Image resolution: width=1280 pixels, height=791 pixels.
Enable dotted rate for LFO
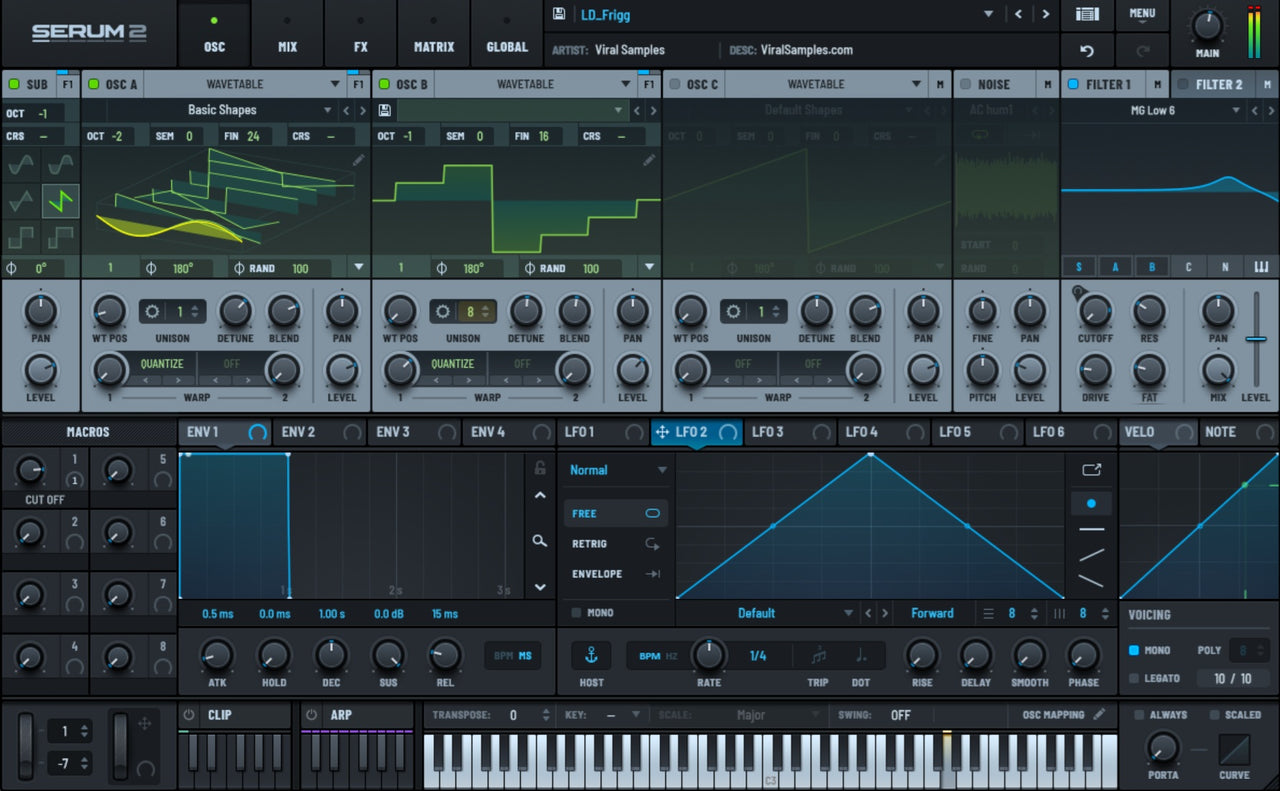click(x=861, y=656)
